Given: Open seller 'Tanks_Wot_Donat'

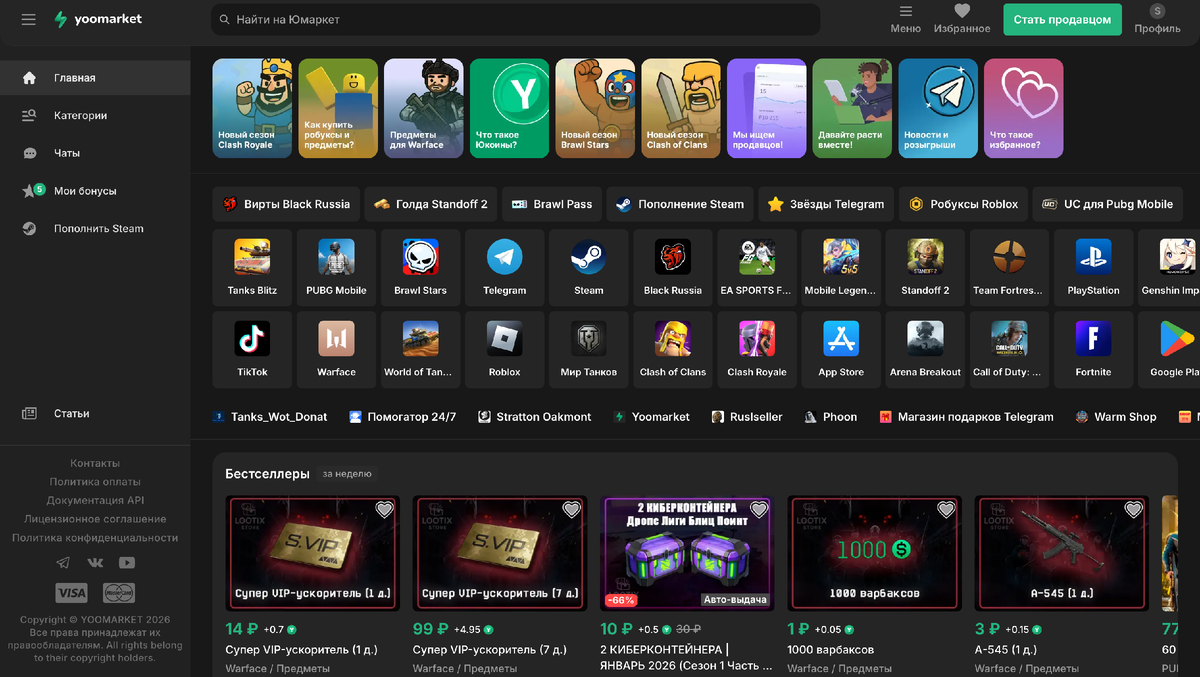Looking at the screenshot, I should point(270,417).
